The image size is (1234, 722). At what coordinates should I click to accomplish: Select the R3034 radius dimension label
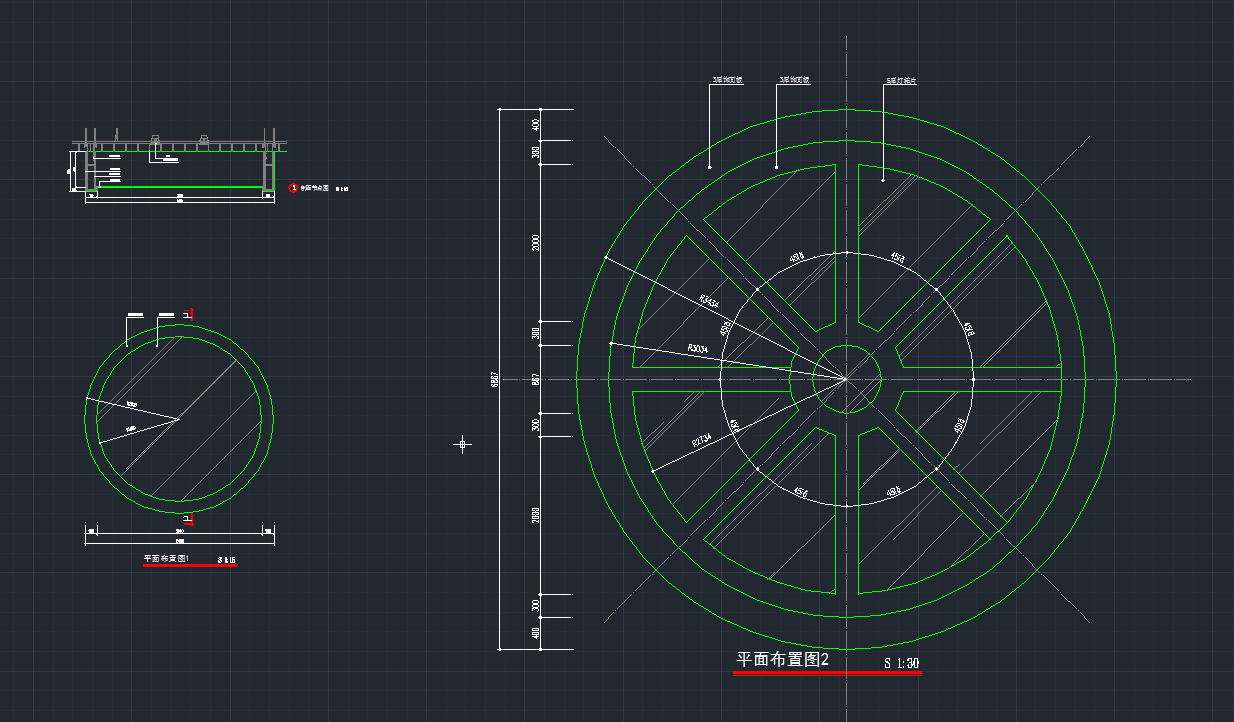pos(698,349)
